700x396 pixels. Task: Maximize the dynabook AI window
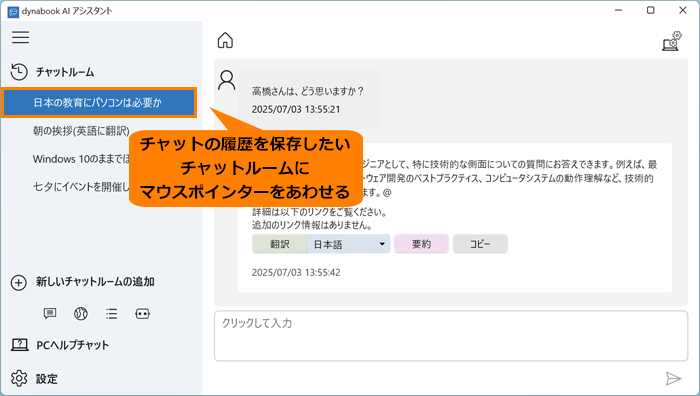(650, 10)
